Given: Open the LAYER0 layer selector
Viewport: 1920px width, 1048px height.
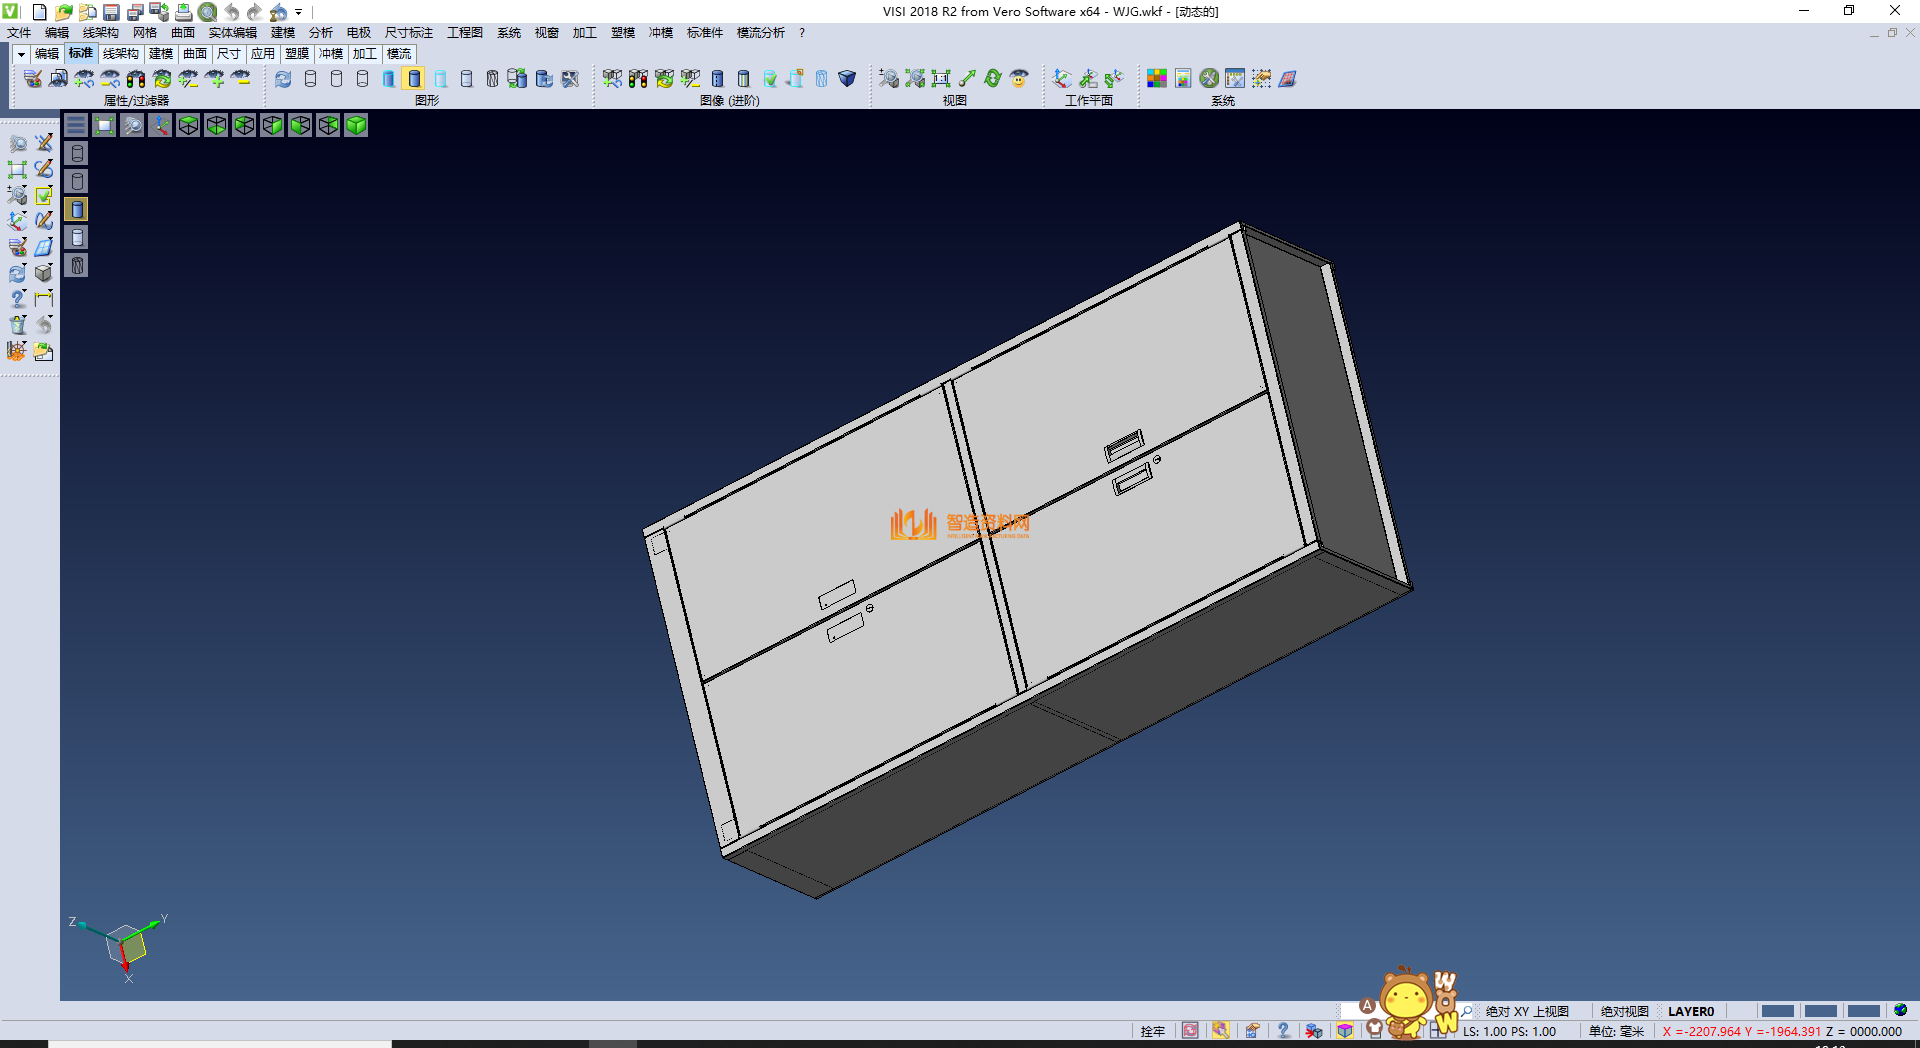Looking at the screenshot, I should (x=1690, y=1011).
